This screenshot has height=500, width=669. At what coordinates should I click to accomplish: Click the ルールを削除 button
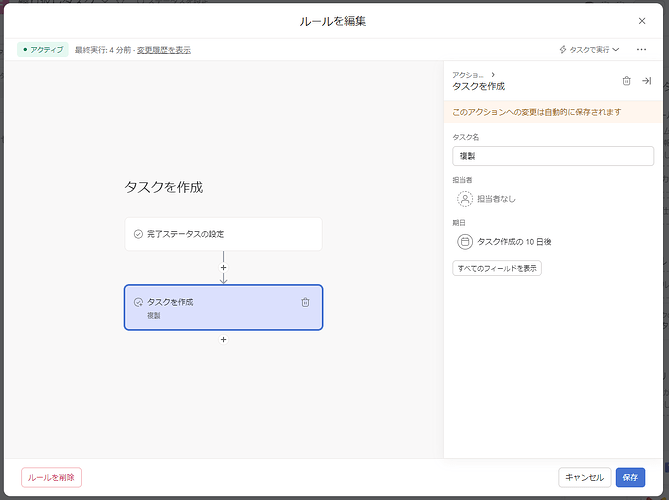(51, 477)
